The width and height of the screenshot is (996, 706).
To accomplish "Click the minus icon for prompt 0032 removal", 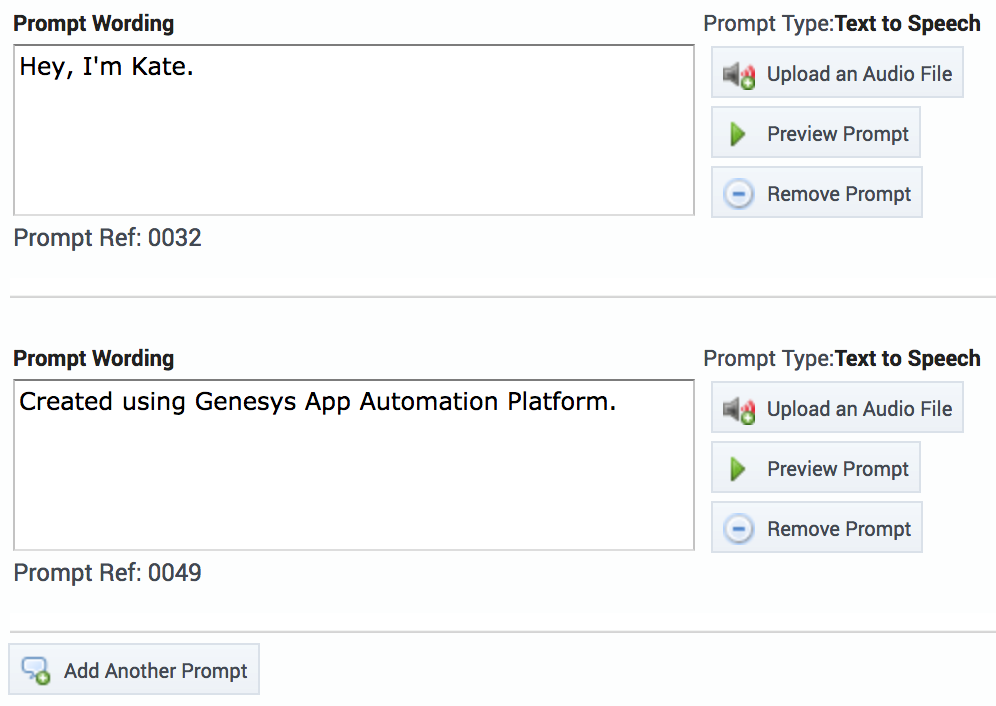I will coord(739,193).
